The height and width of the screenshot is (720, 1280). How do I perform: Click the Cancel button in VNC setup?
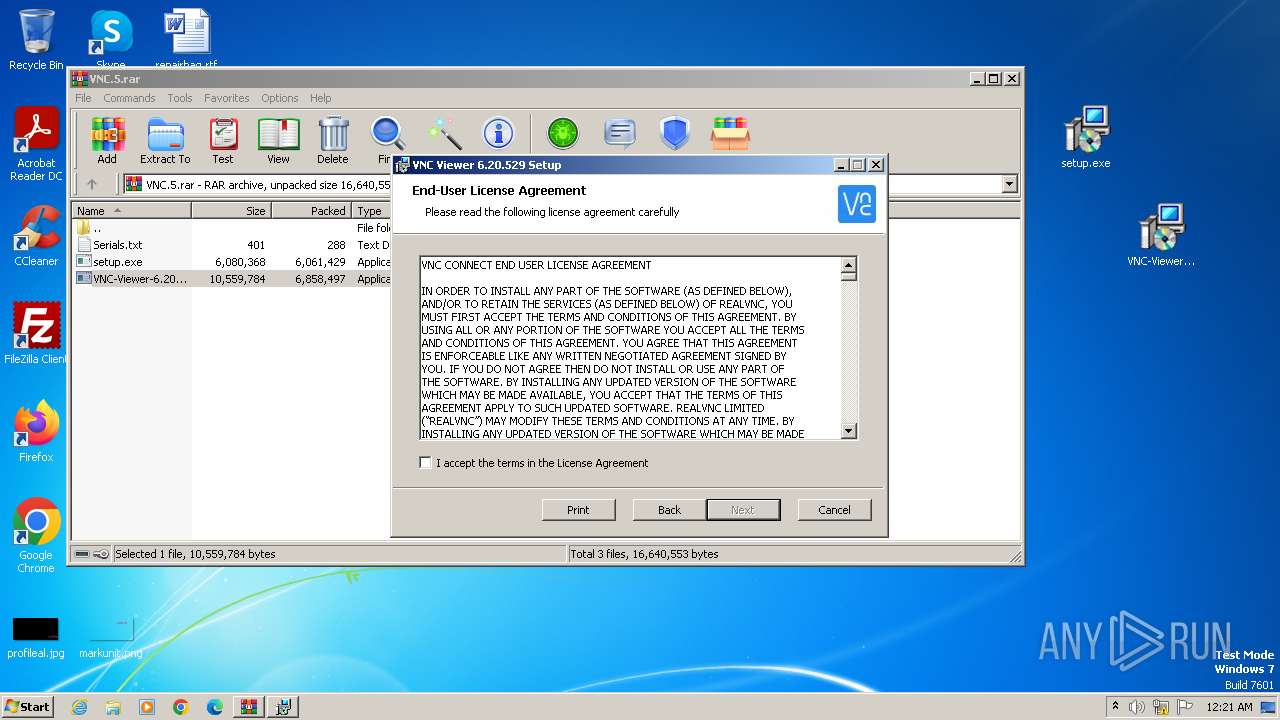[834, 510]
